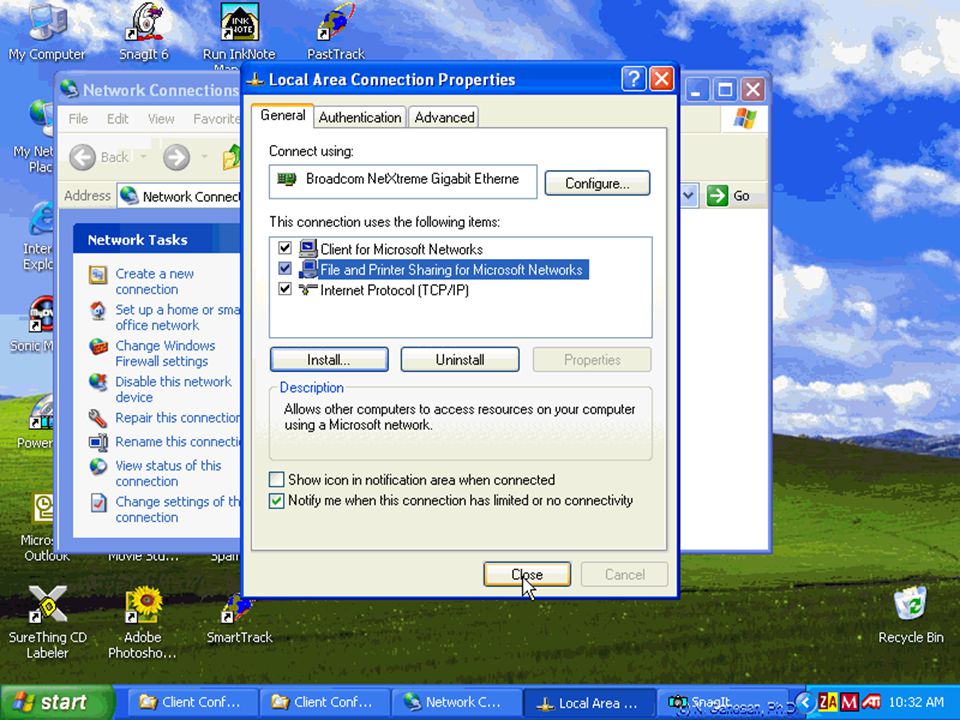Open File menu in Network Connections

[78, 119]
